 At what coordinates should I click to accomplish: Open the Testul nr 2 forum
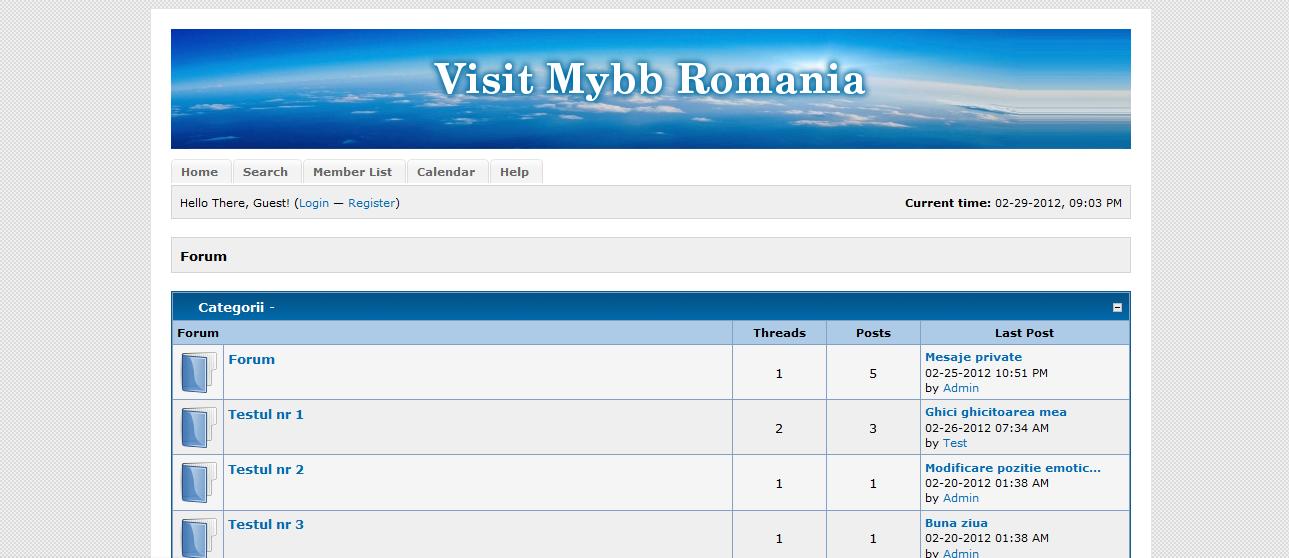click(265, 470)
